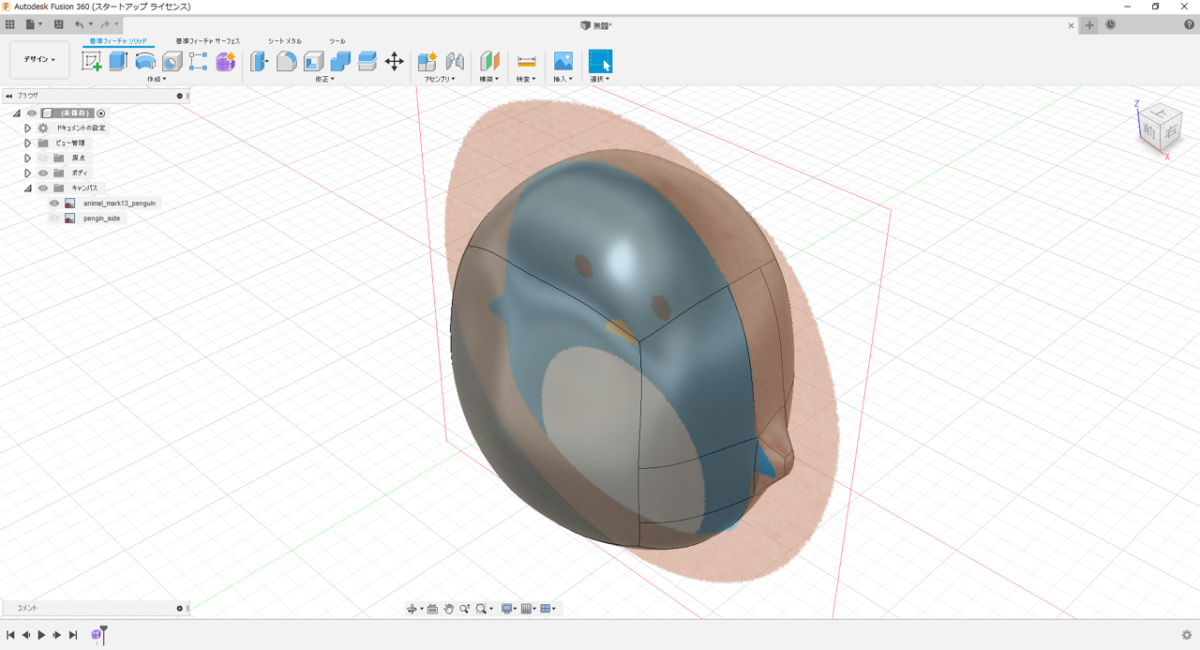This screenshot has height=650, width=1200.
Task: Select the Fillet tool
Action: coord(286,62)
